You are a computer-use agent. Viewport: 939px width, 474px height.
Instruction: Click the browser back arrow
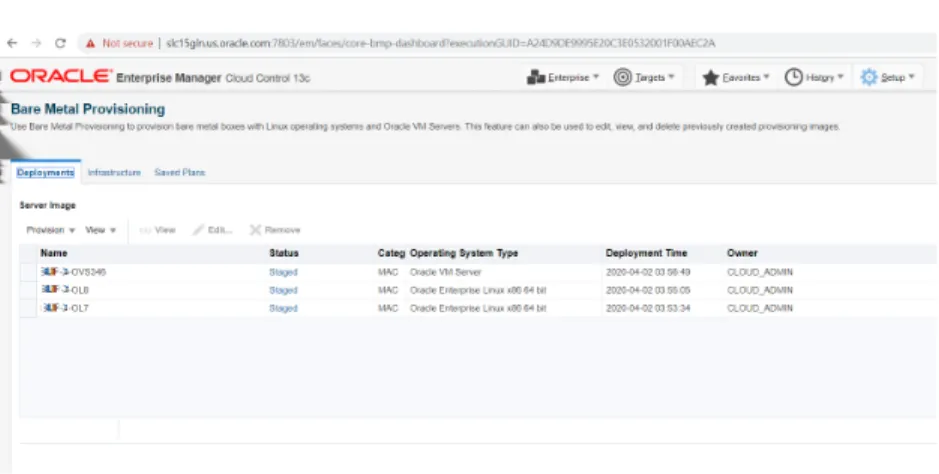click(x=12, y=43)
